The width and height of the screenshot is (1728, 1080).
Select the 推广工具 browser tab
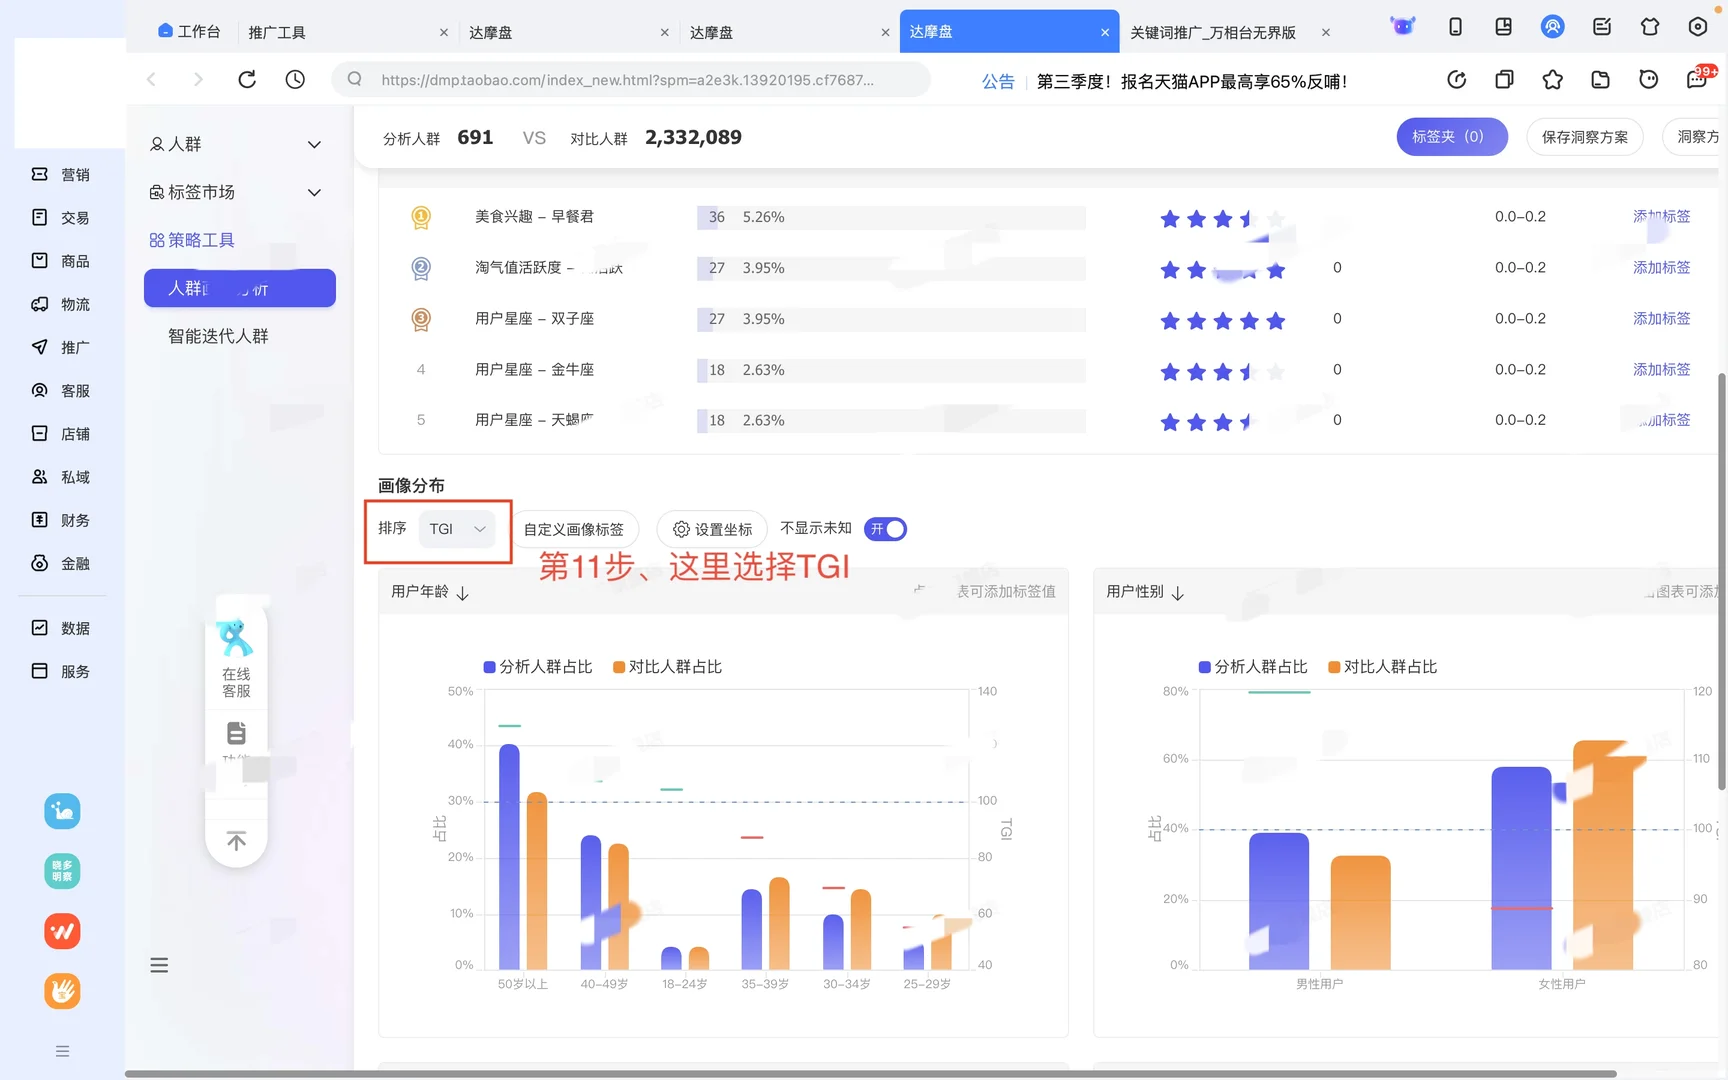coord(277,31)
